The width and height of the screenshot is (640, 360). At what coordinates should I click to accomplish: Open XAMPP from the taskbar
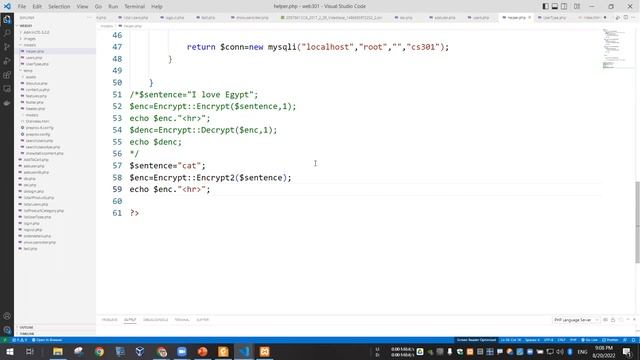[264, 351]
